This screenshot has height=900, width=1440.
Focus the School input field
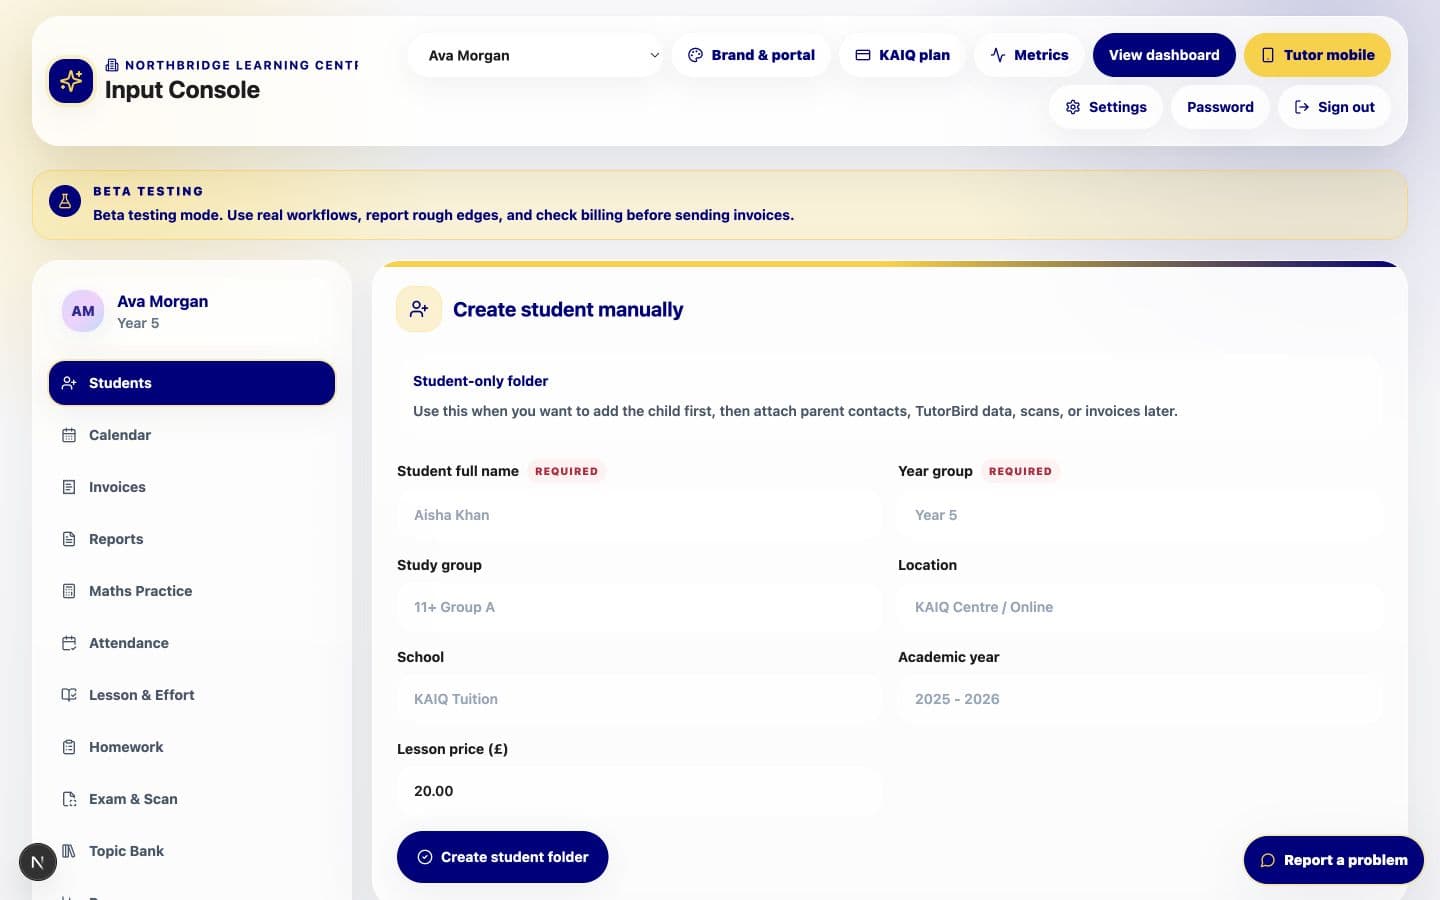click(x=639, y=699)
